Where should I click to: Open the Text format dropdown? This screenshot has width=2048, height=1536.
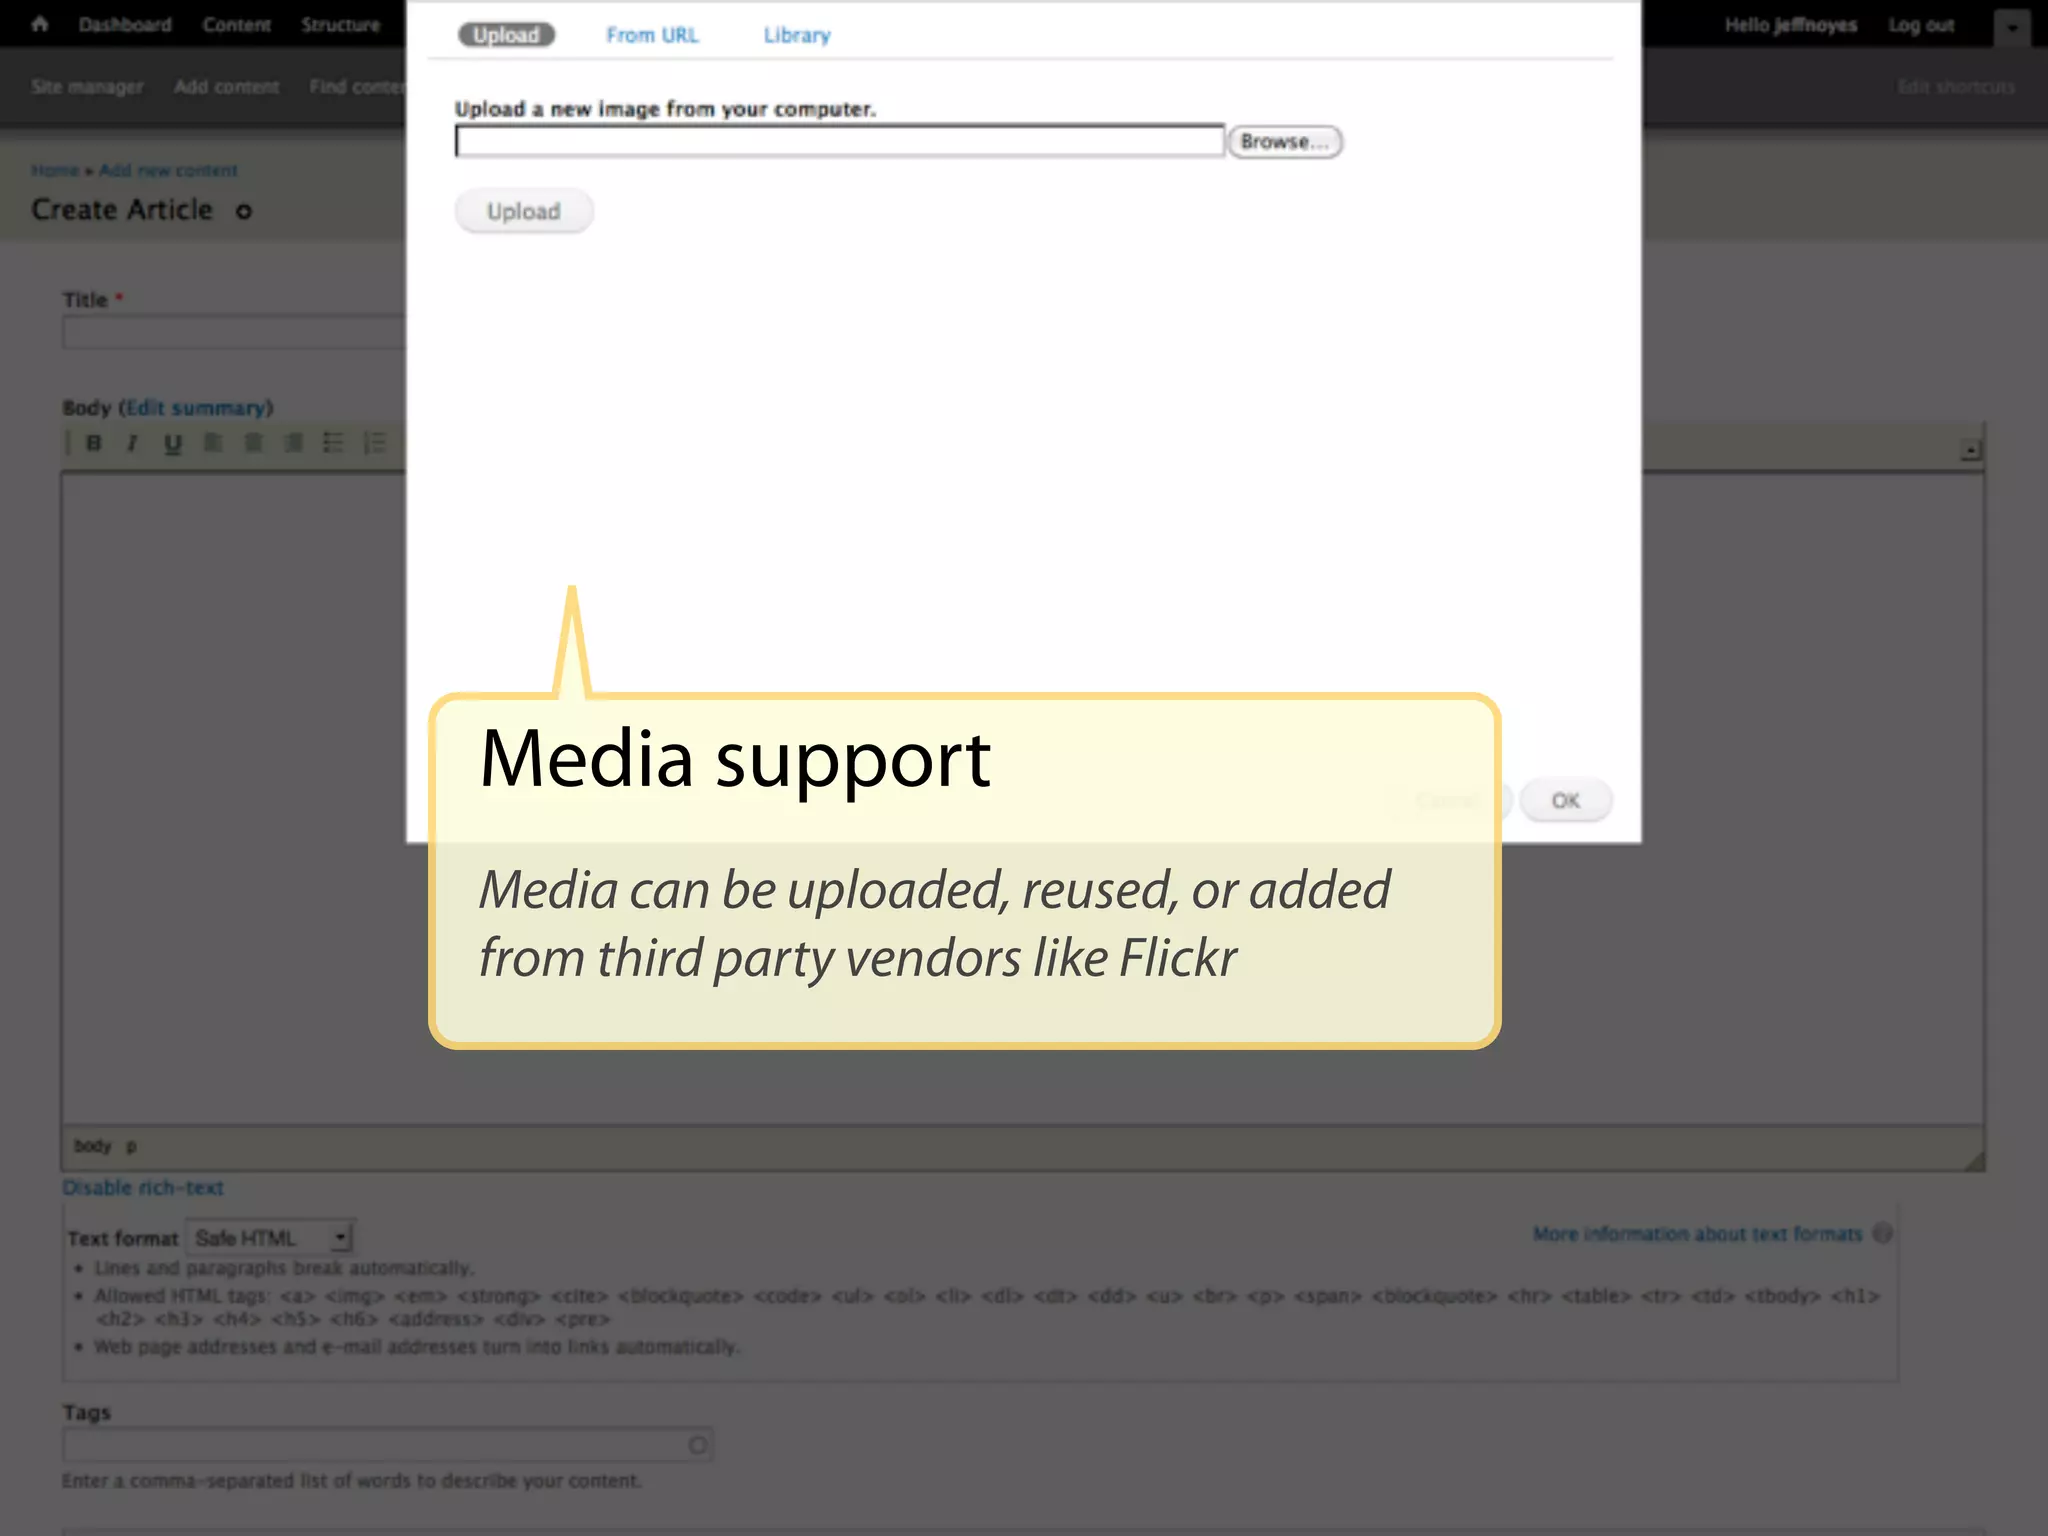[272, 1238]
